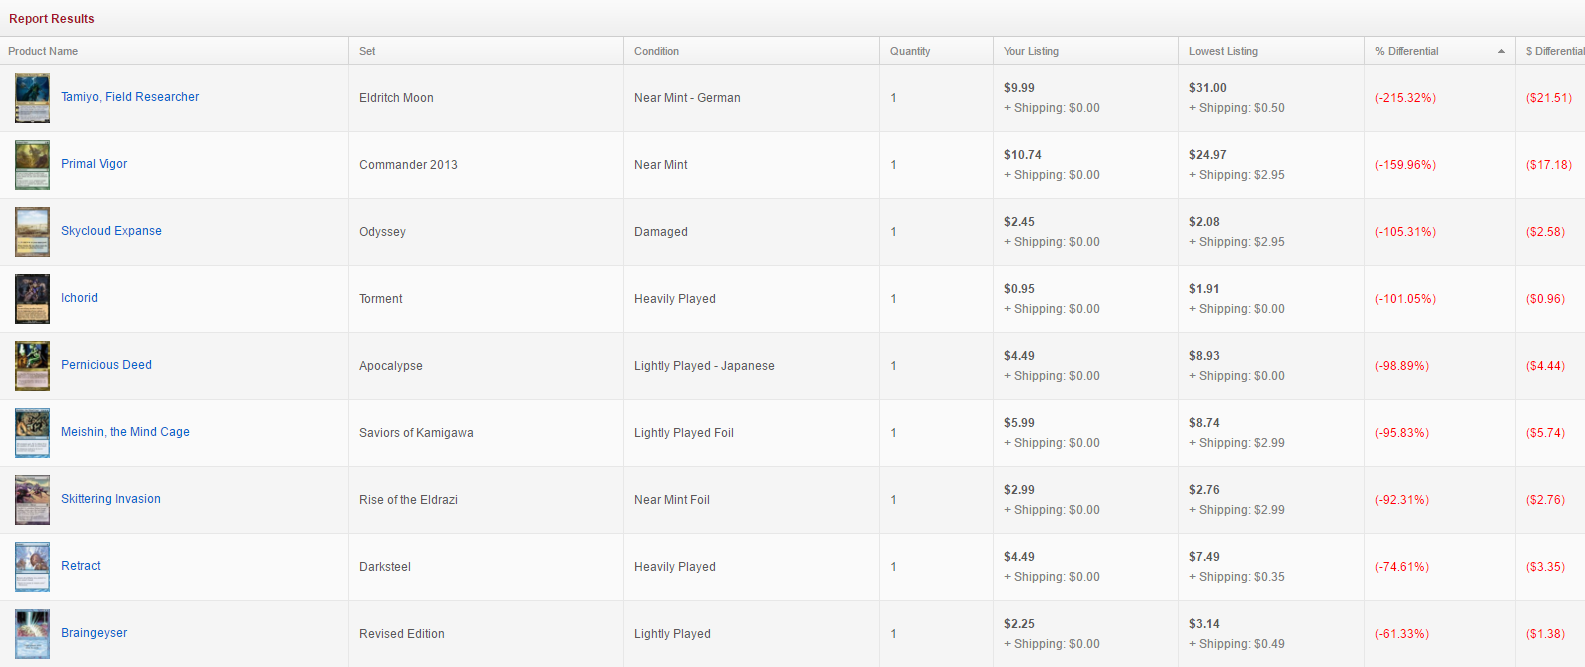Viewport: 1585px width, 667px height.
Task: Click the Retract card thumbnail
Action: point(32,567)
